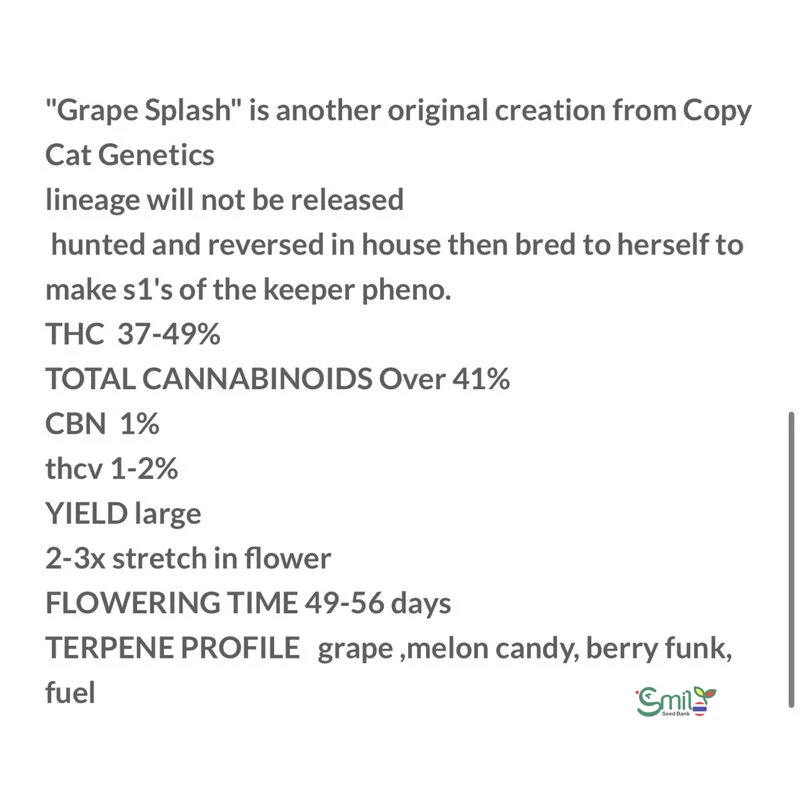The height and width of the screenshot is (800, 800).
Task: Click the "Cat Genetics" text
Action: pos(130,156)
